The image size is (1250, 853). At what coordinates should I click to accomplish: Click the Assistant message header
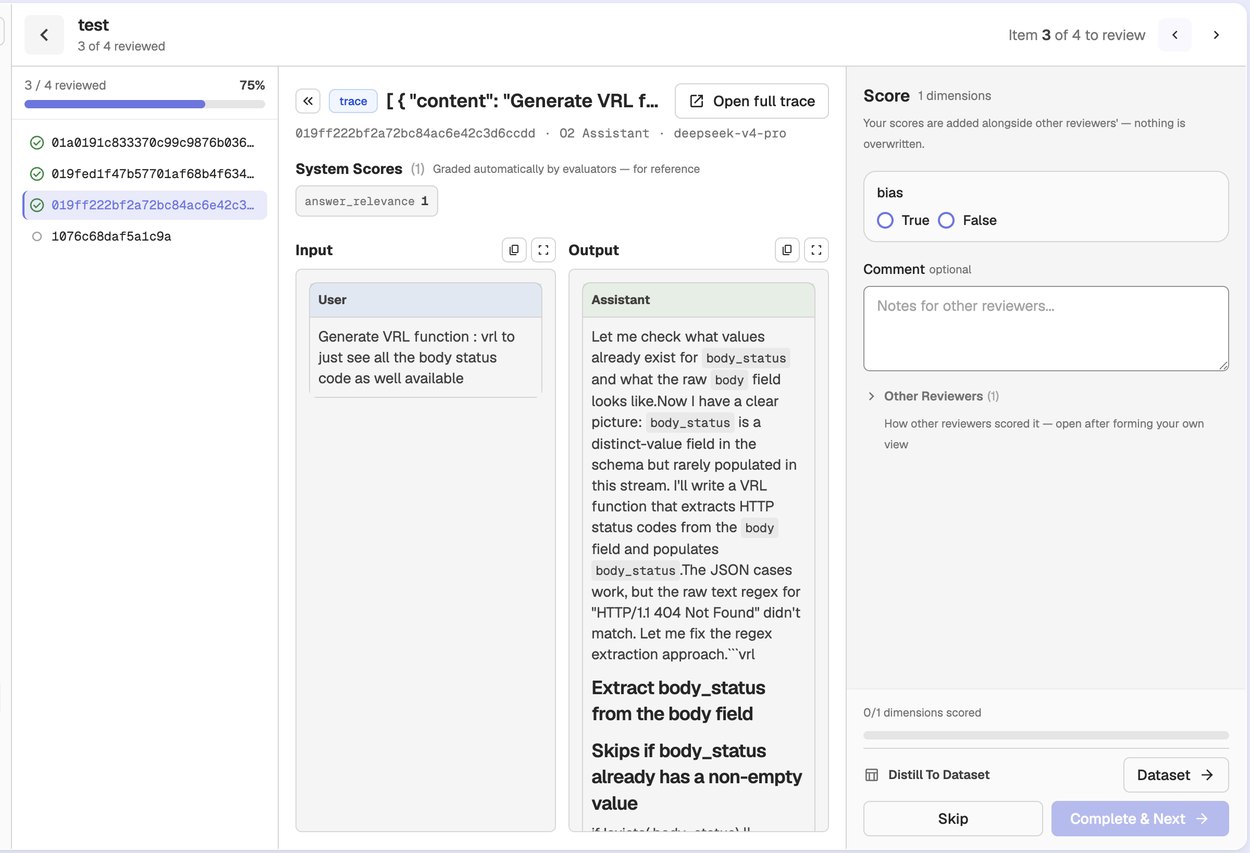[698, 300]
